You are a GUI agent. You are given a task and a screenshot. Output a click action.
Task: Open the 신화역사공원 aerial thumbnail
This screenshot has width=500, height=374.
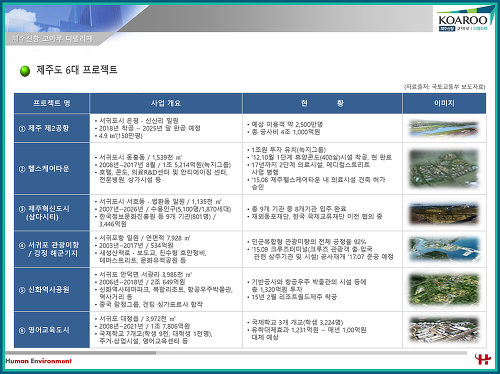point(444,290)
